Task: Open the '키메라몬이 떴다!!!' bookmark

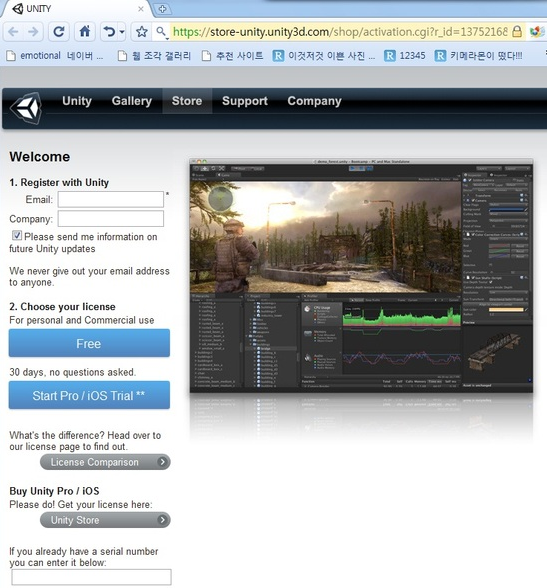Action: click(x=478, y=56)
